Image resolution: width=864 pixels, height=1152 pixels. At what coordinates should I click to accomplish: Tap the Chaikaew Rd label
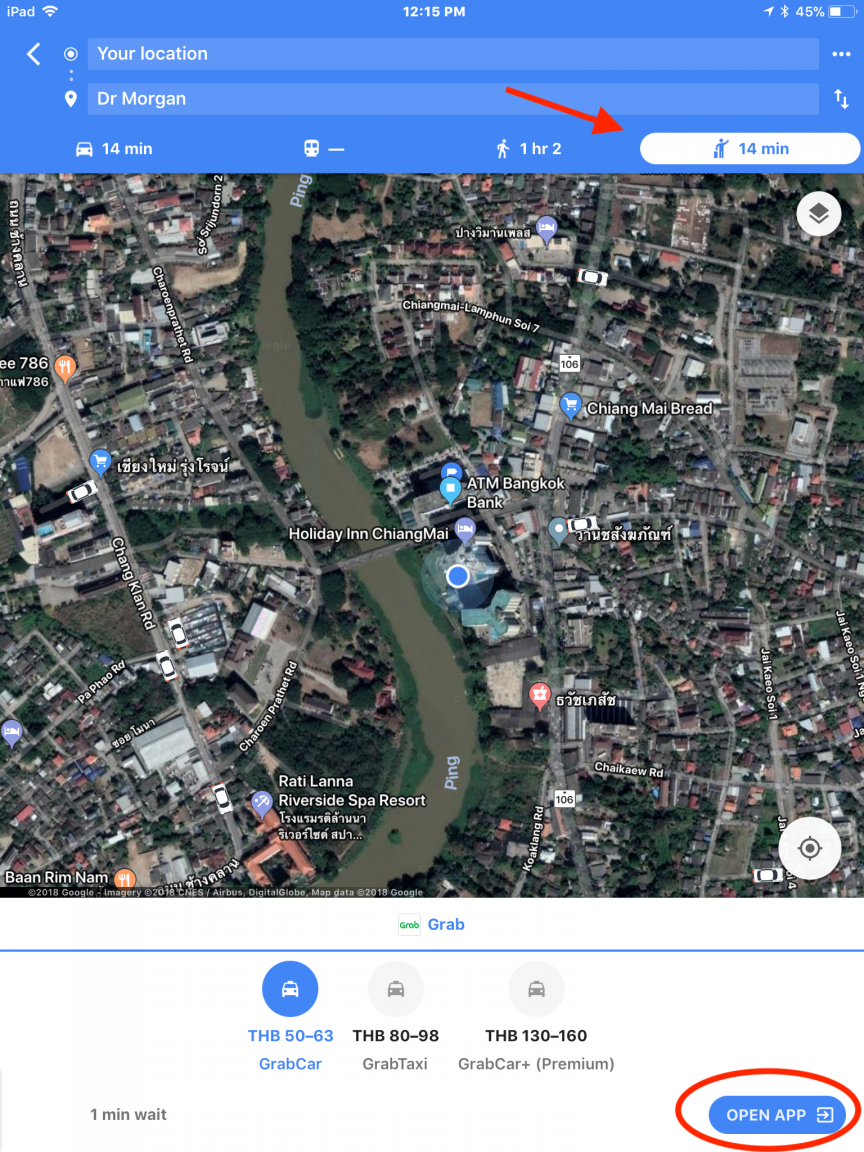(x=629, y=769)
